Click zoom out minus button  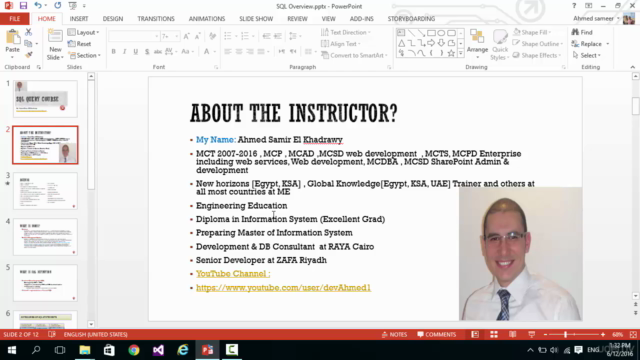tap(545, 334)
